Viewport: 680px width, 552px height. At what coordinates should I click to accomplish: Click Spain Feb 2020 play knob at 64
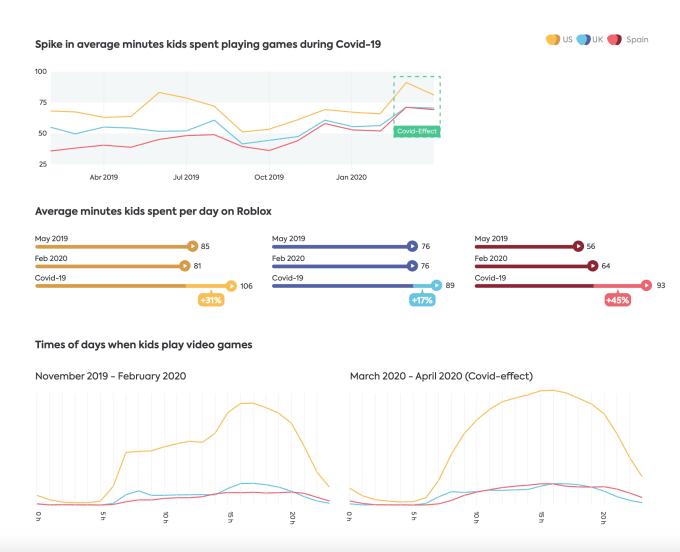593,266
